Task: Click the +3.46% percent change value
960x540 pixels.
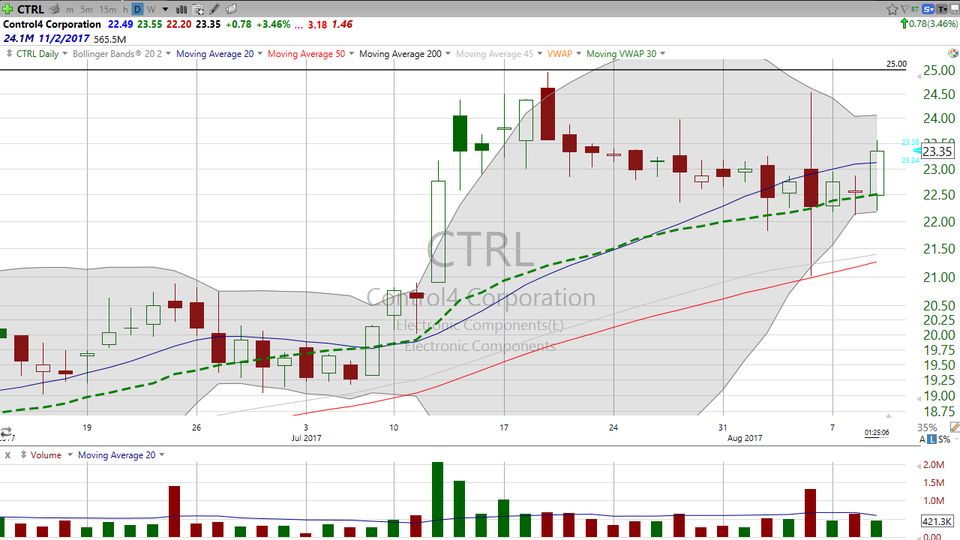Action: tap(273, 24)
